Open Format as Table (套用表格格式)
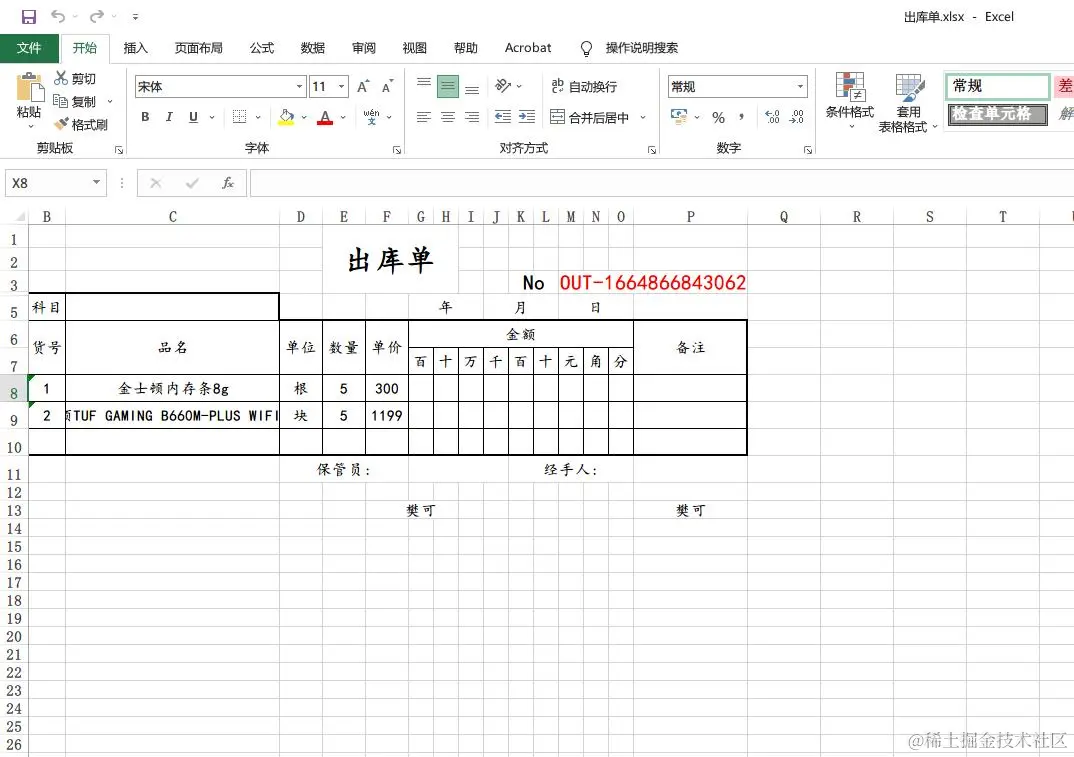Screen dimensions: 1074x757 [908, 103]
